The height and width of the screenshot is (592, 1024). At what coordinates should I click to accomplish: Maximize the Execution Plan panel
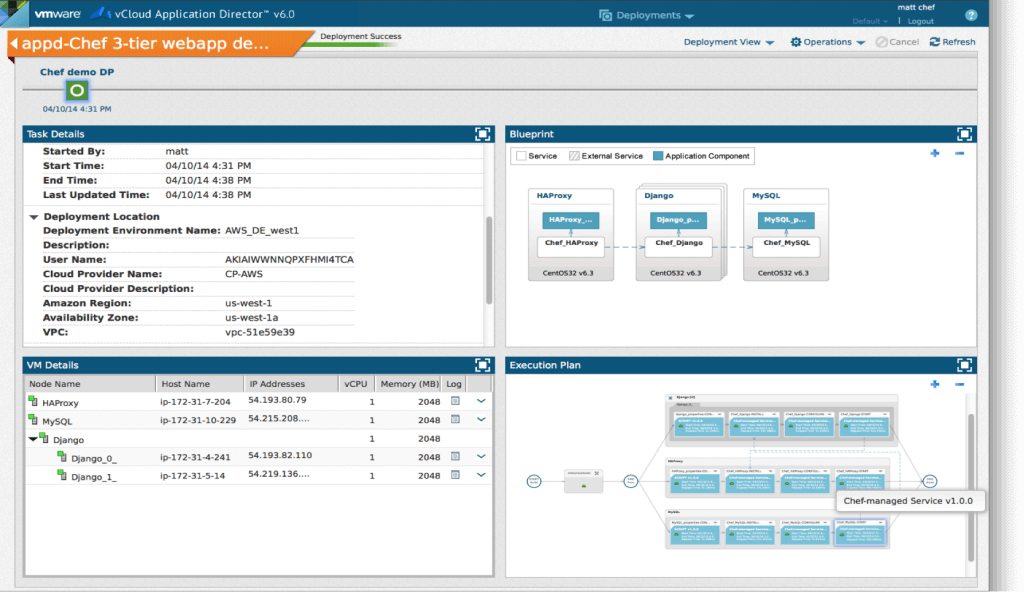[964, 365]
